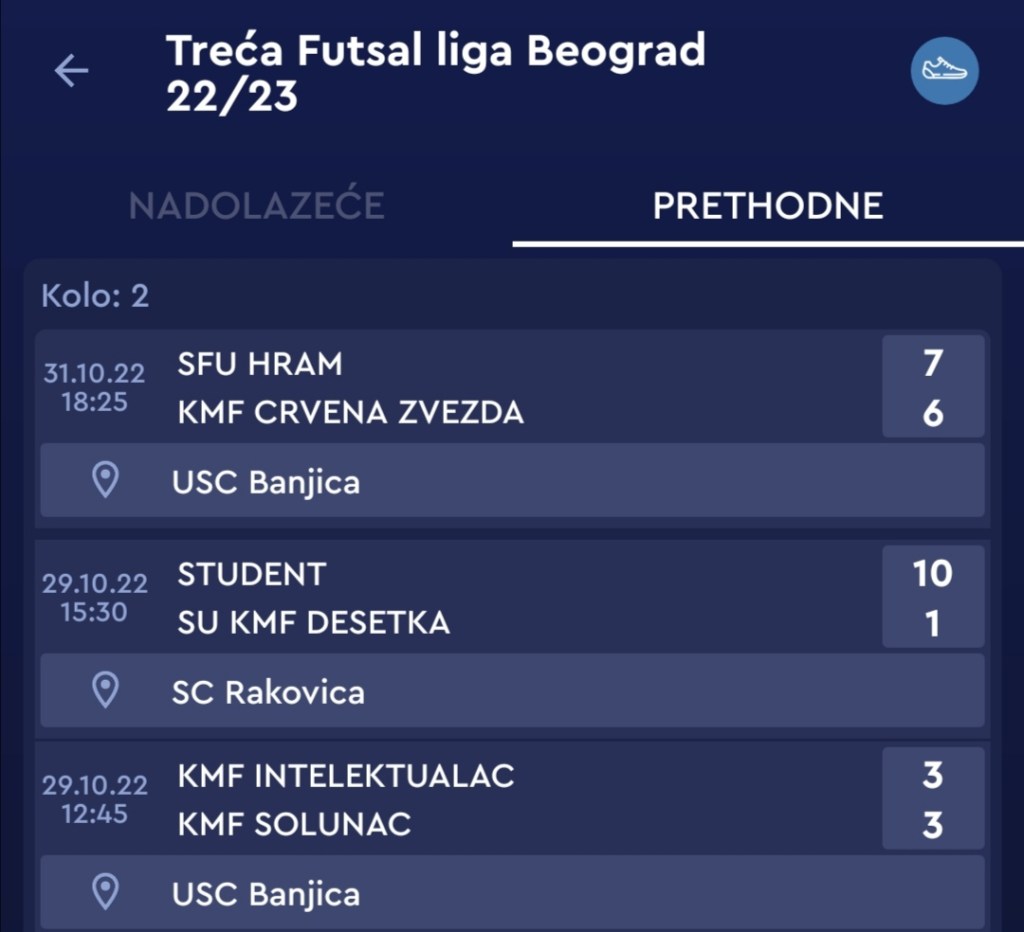Screen dimensions: 1024x932
Task: Open the SC Rakovica venue row
Action: [512, 691]
